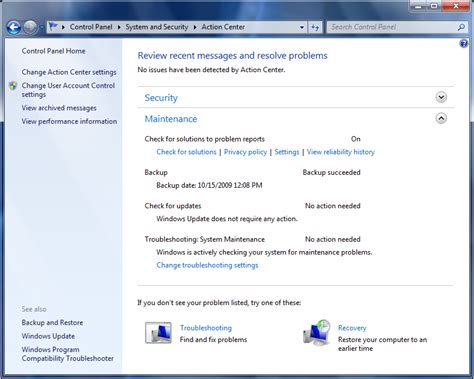Open Windows Program Compatibility Troubleshooter
The width and height of the screenshot is (474, 379).
coord(68,354)
